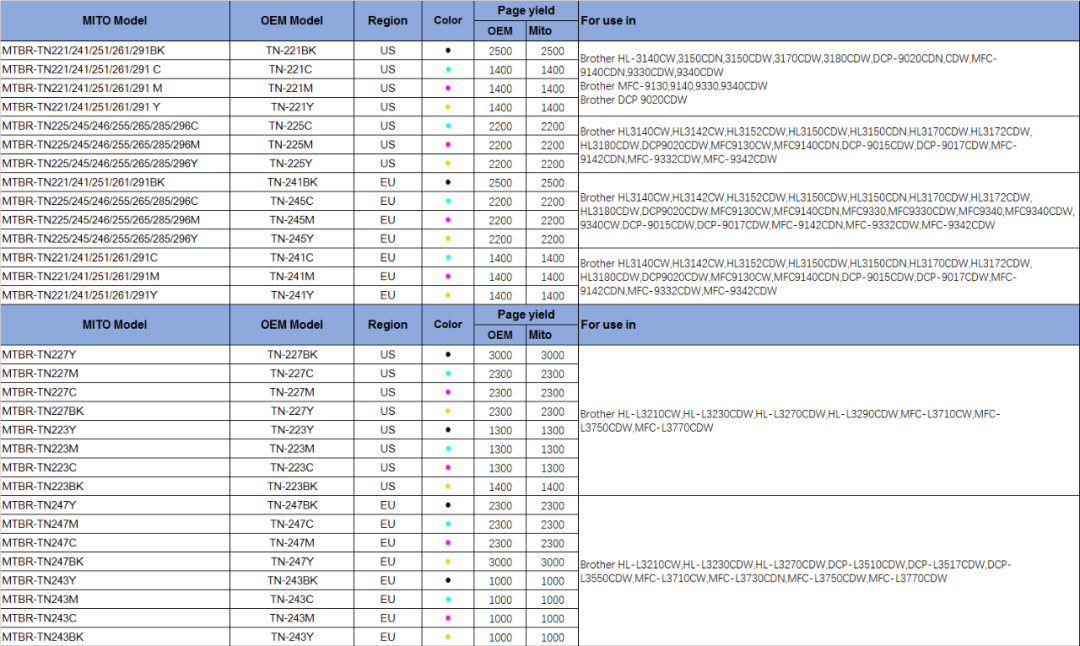Viewport: 1080px width, 646px height.
Task: Click the cyan color dot in the TN-225C row
Action: 448,125
